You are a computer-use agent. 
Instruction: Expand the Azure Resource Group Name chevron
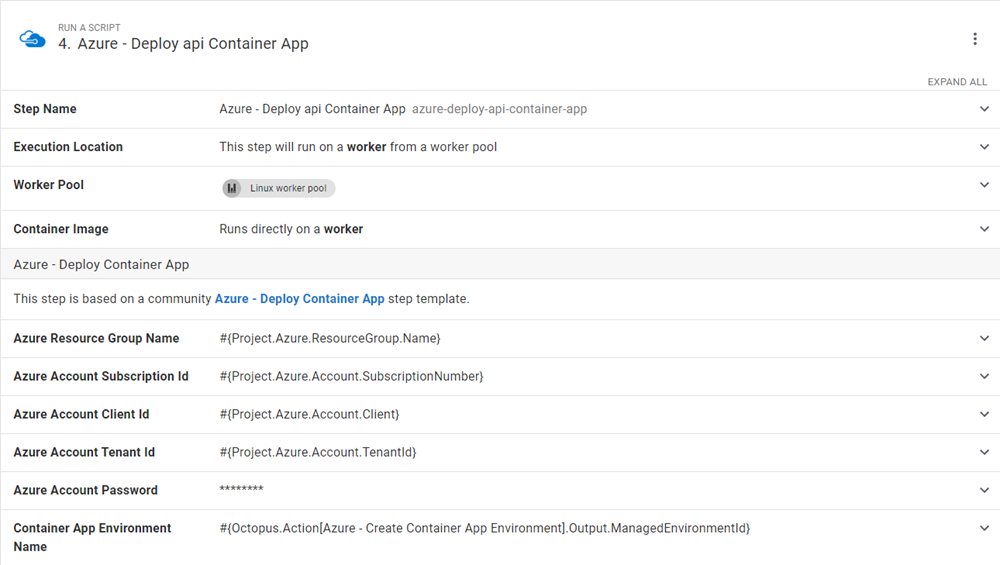(x=984, y=338)
